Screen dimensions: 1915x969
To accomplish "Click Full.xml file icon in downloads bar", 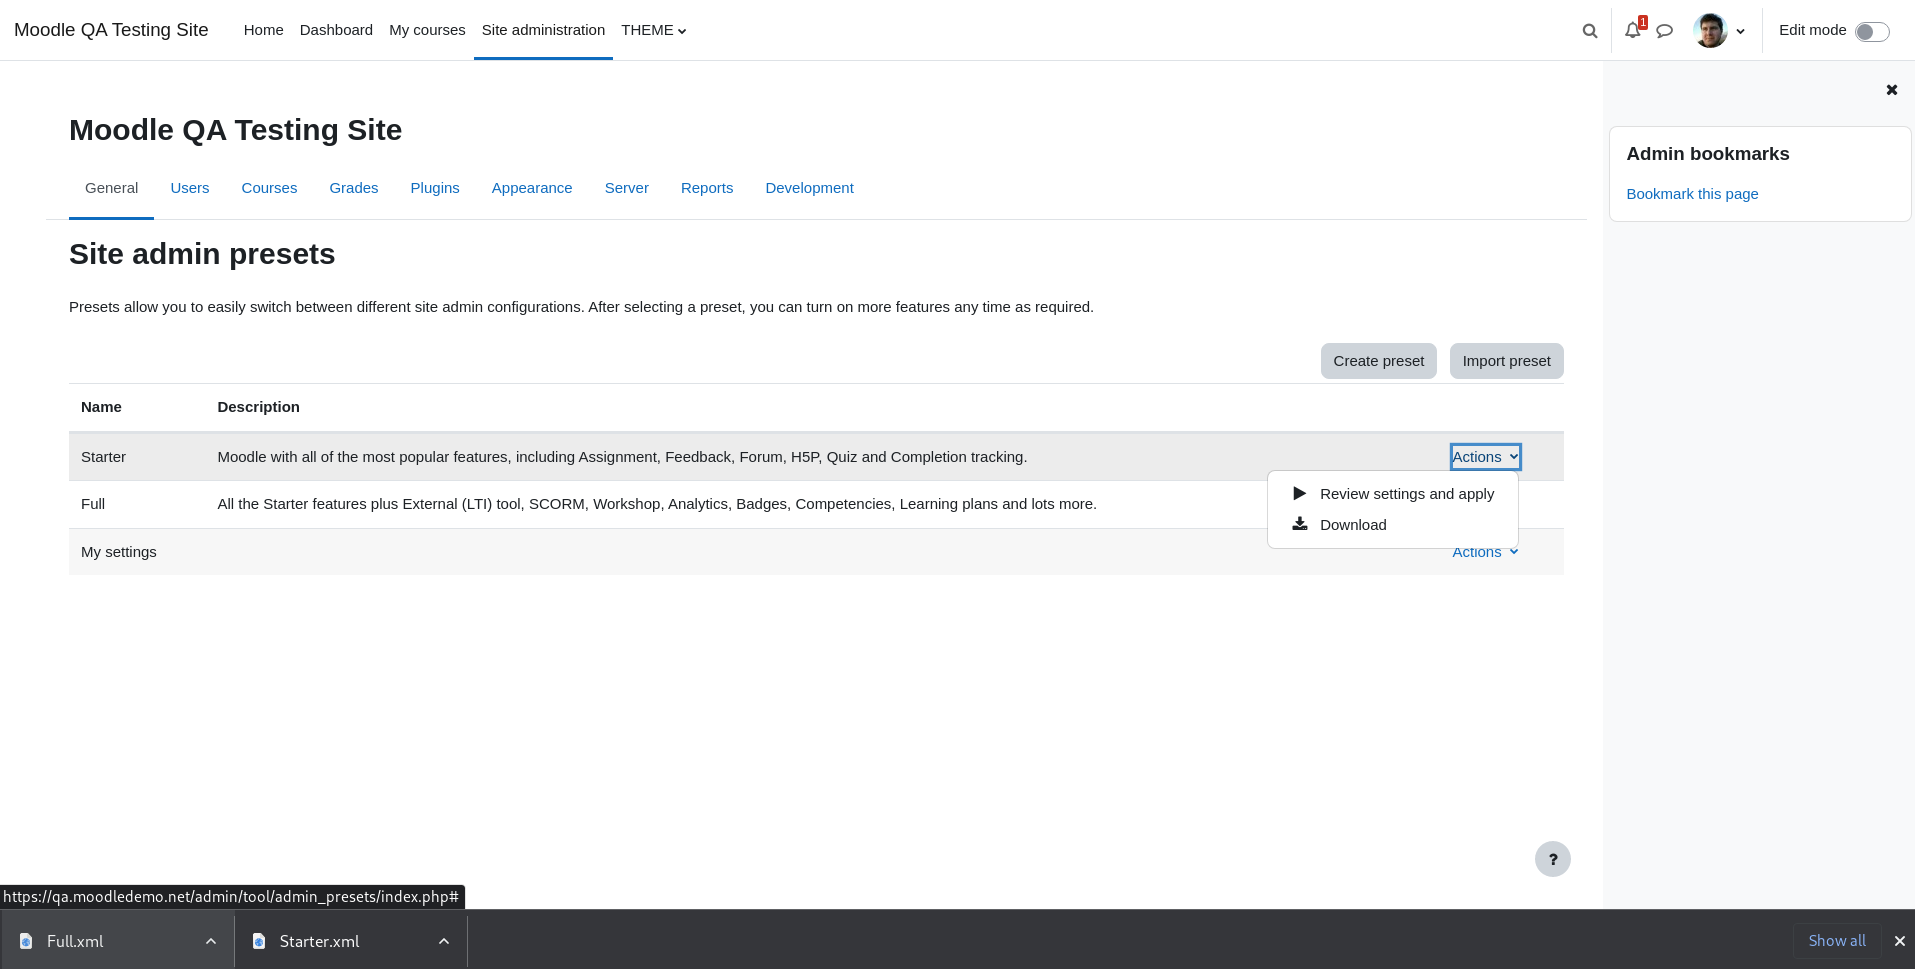I will tap(26, 941).
